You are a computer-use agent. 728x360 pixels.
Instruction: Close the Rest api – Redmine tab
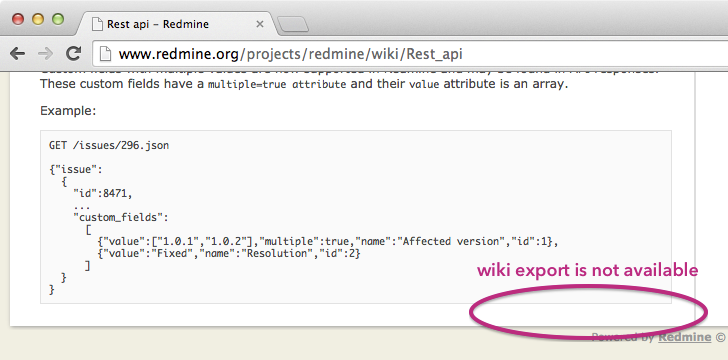260,24
